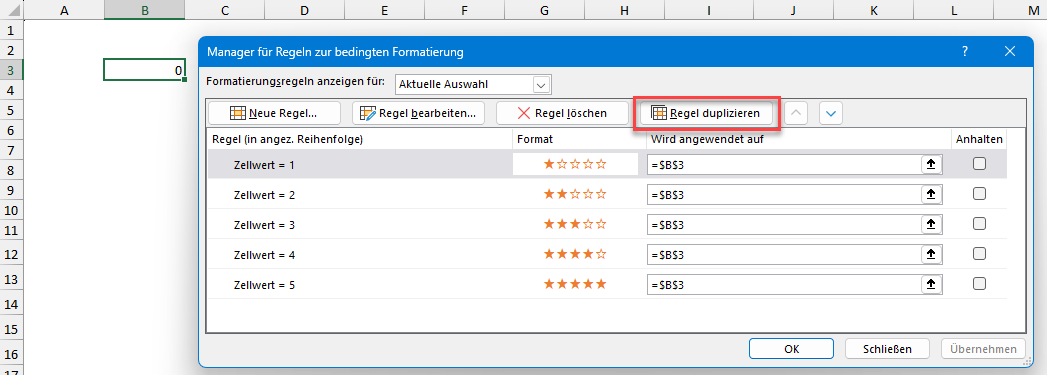Click the Schließen button

click(887, 348)
